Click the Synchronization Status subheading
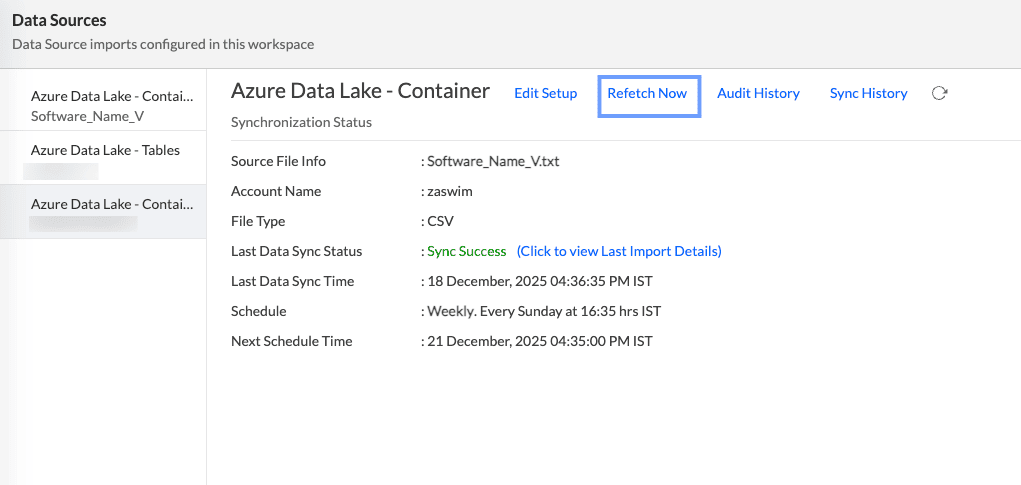Viewport: 1021px width, 485px height. (x=301, y=122)
